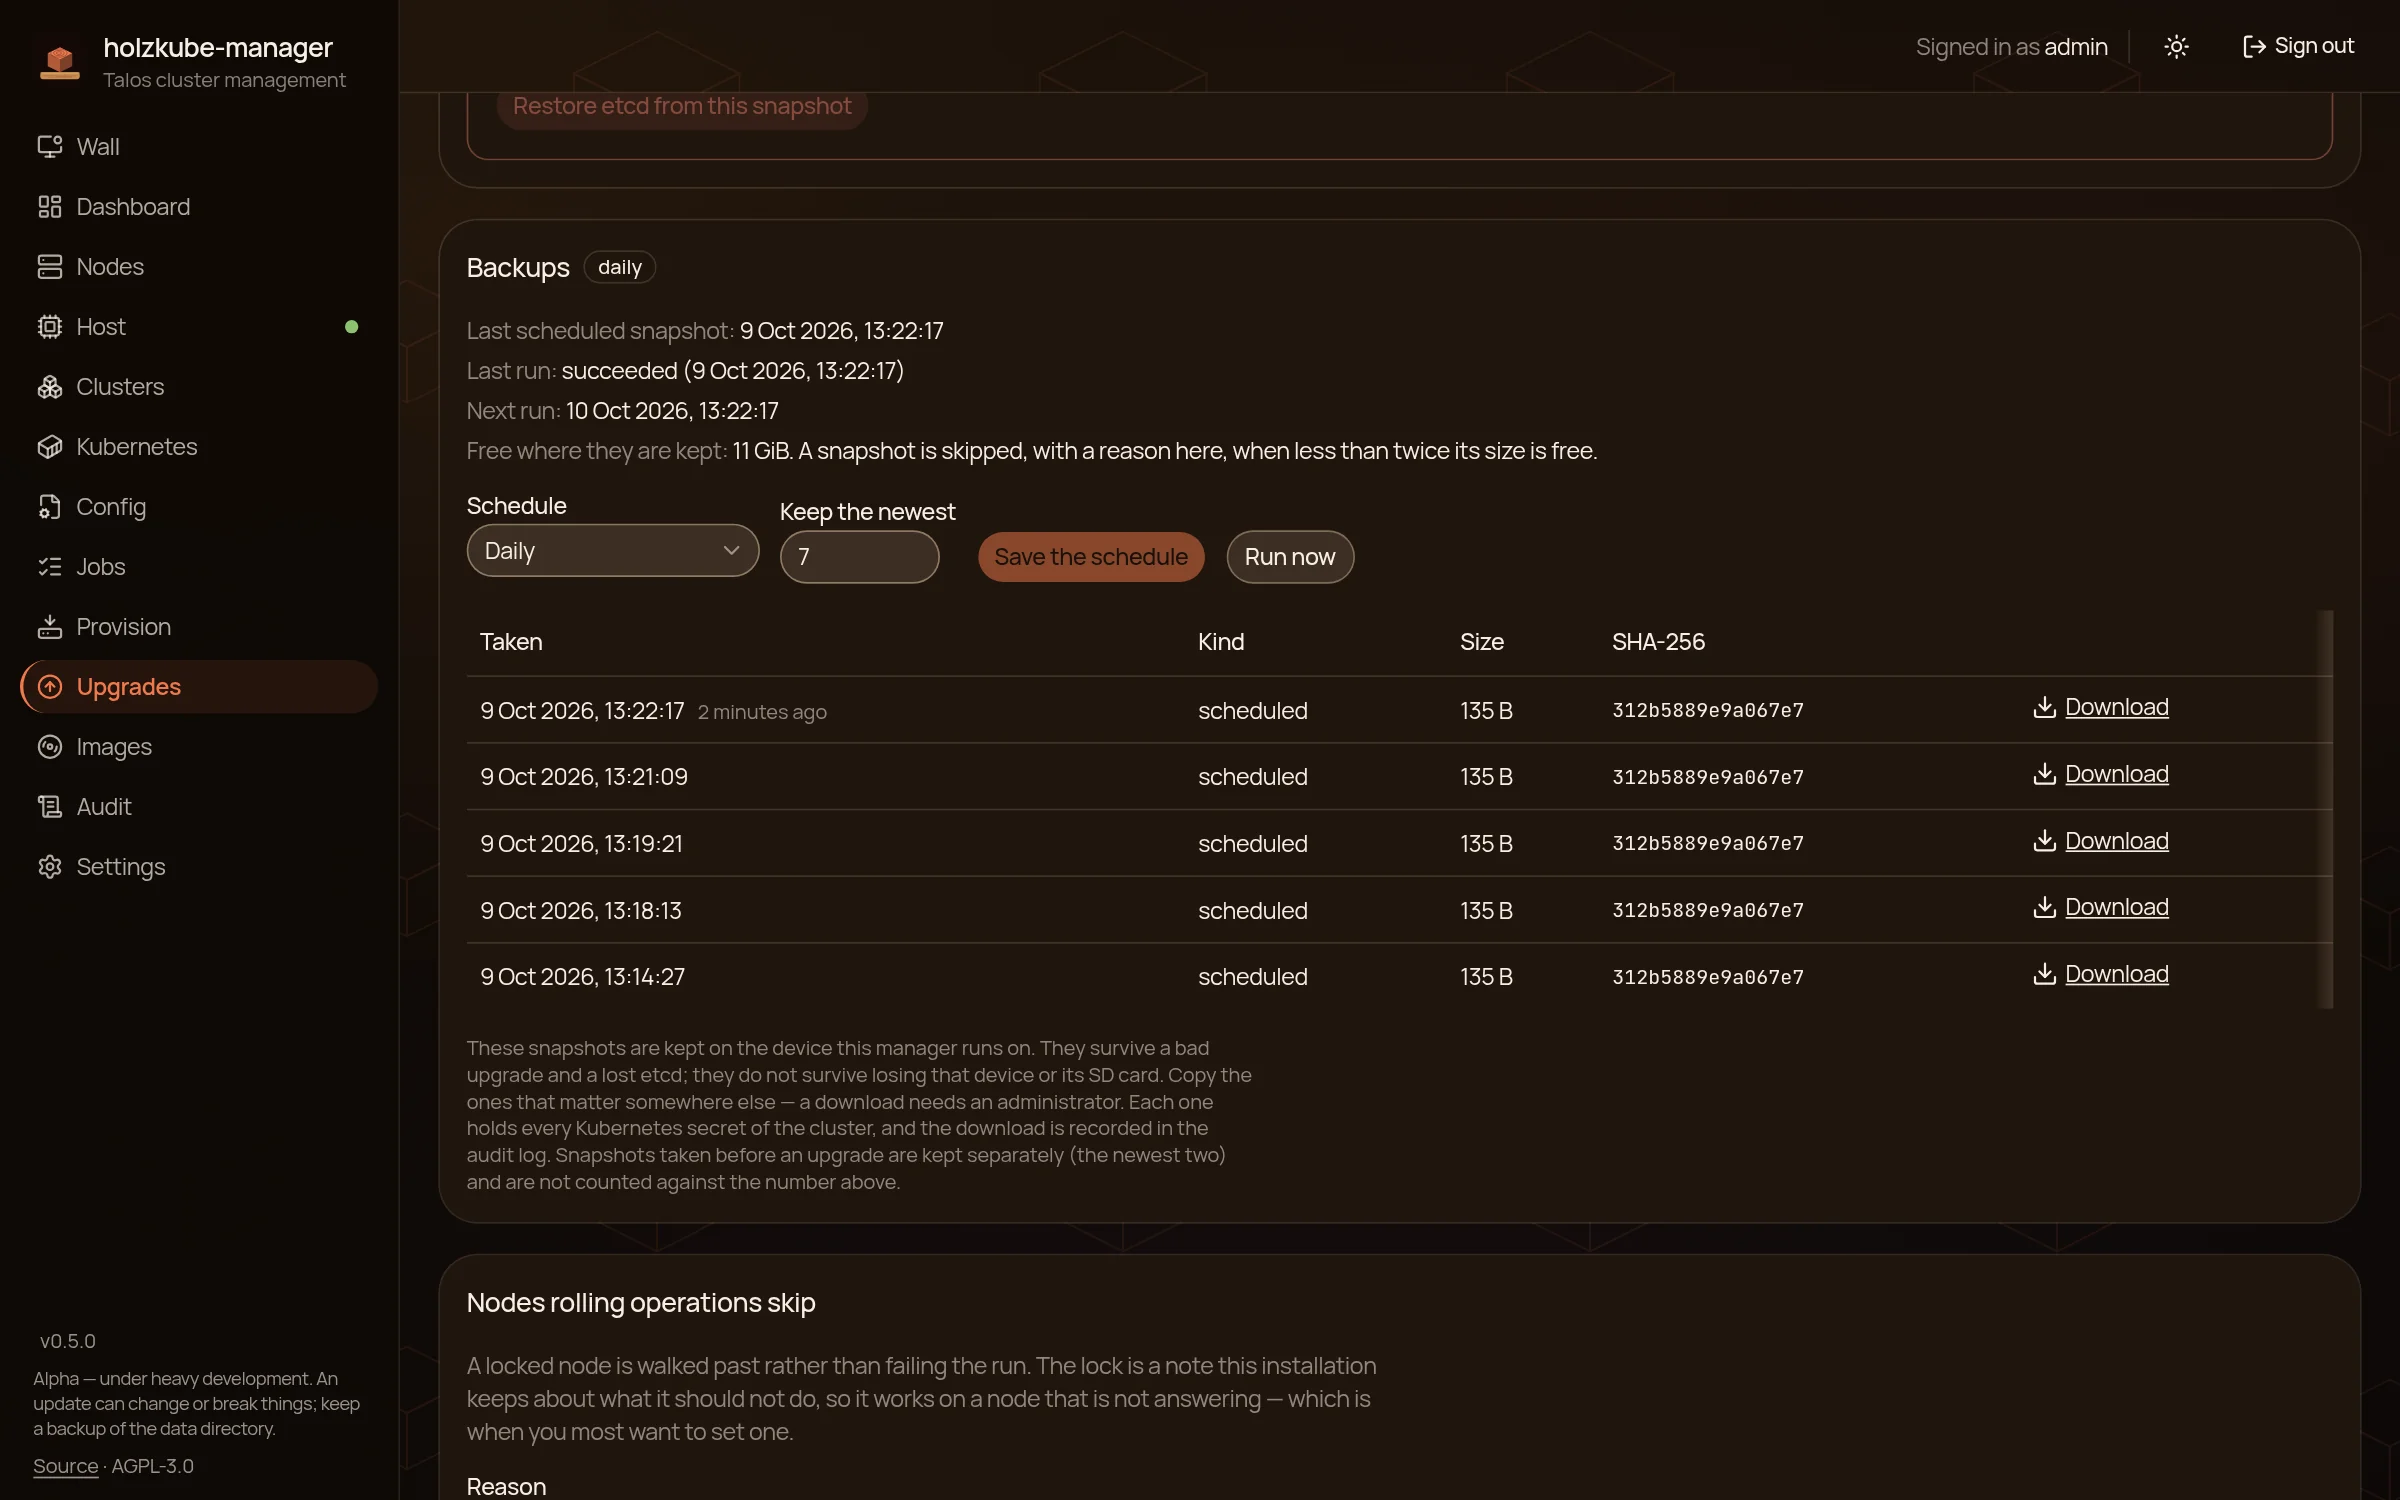Click the Taken column header

coord(511,642)
